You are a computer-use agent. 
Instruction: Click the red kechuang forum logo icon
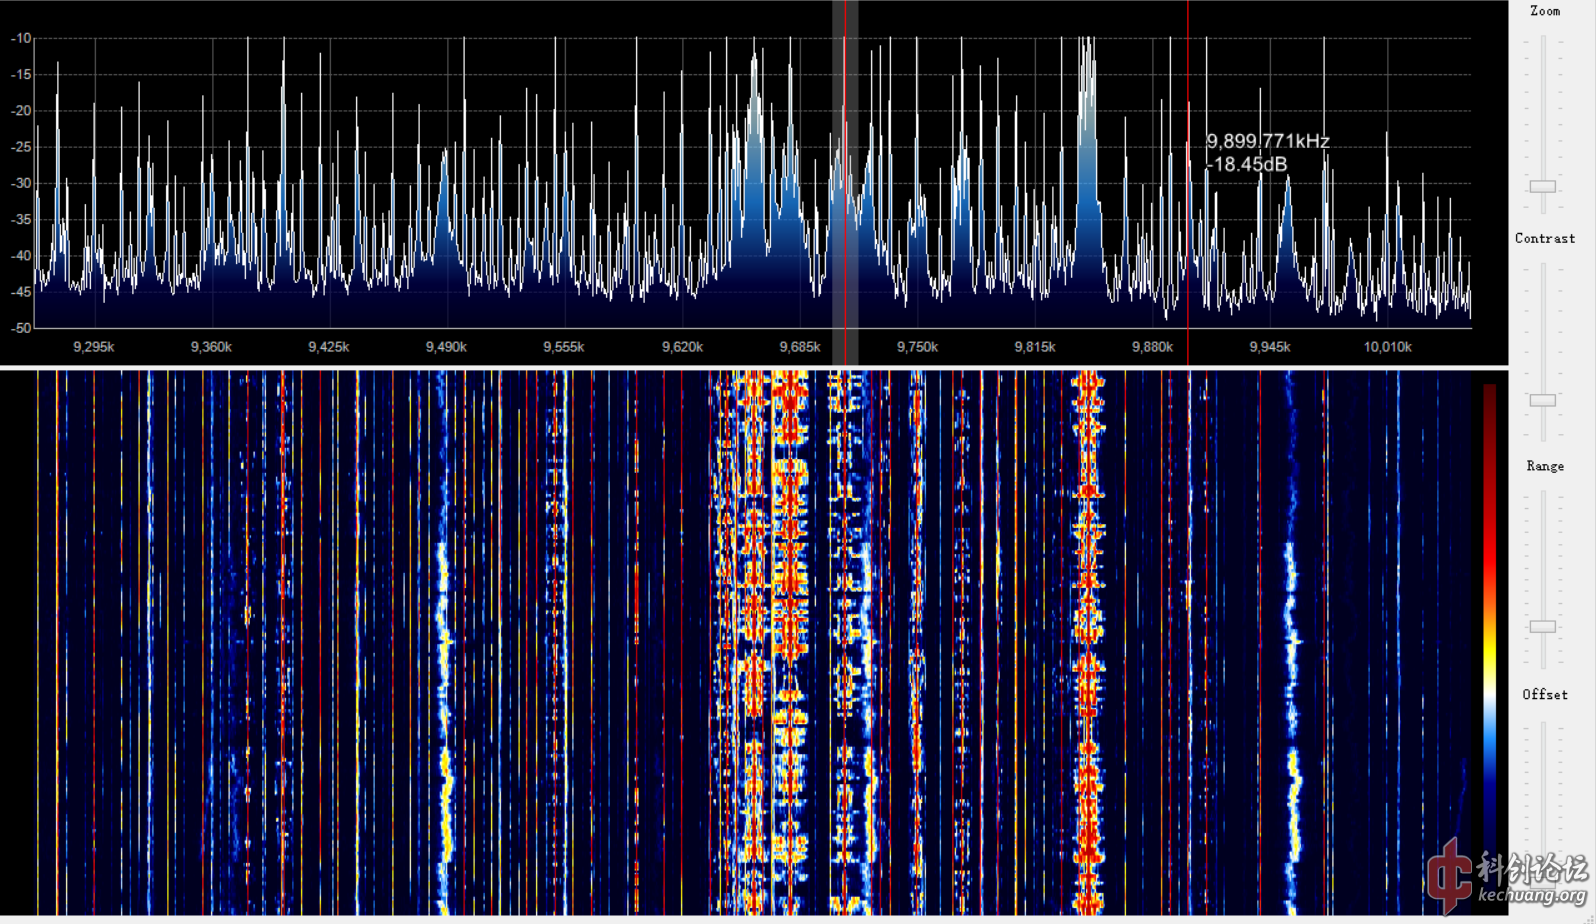1449,875
